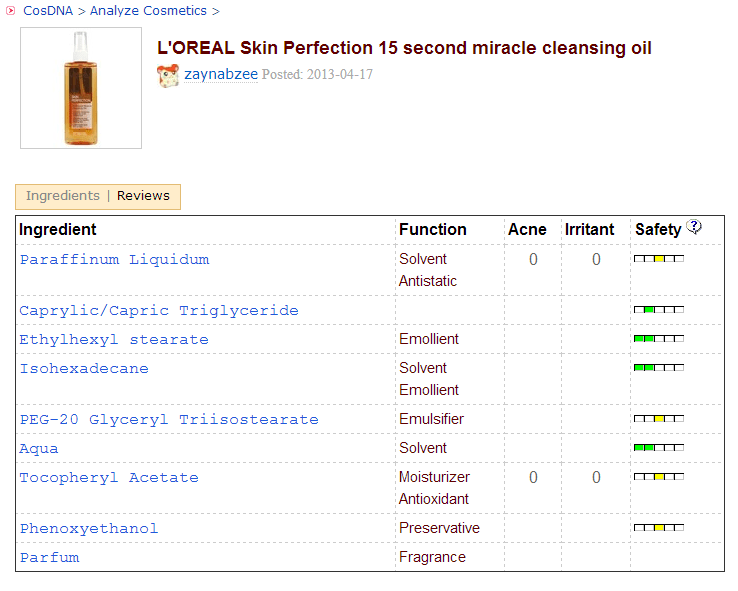Click the zaynabzee hamster avatar icon
The image size is (738, 591).
coord(168,75)
